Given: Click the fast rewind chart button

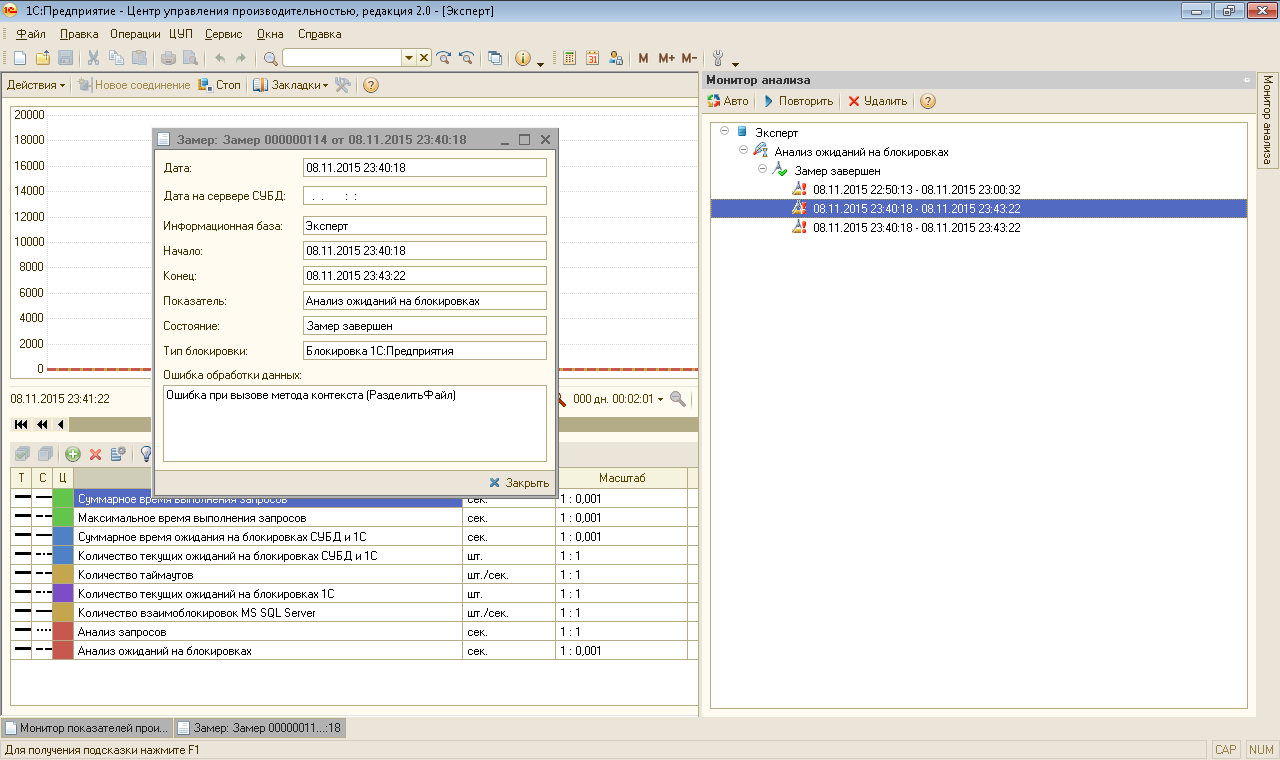Looking at the screenshot, I should click(x=42, y=425).
